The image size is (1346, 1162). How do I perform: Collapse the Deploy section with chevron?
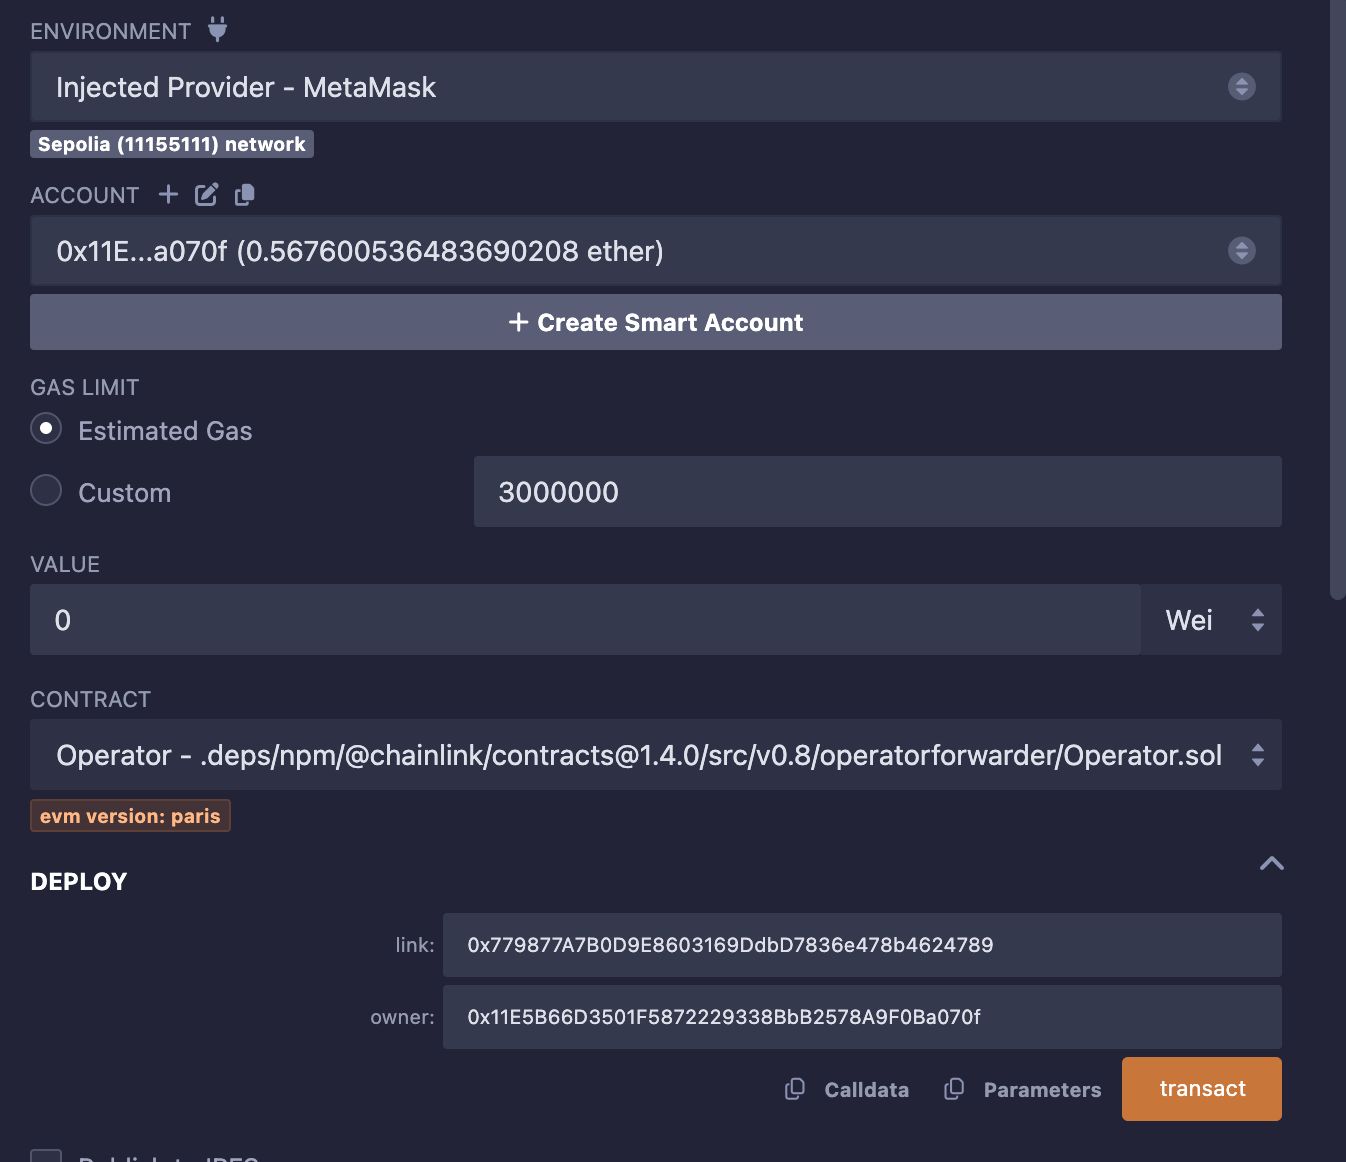coord(1271,864)
